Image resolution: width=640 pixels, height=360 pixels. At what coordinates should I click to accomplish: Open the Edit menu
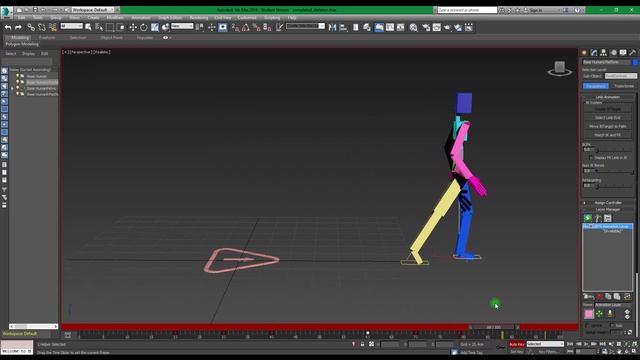coord(21,18)
